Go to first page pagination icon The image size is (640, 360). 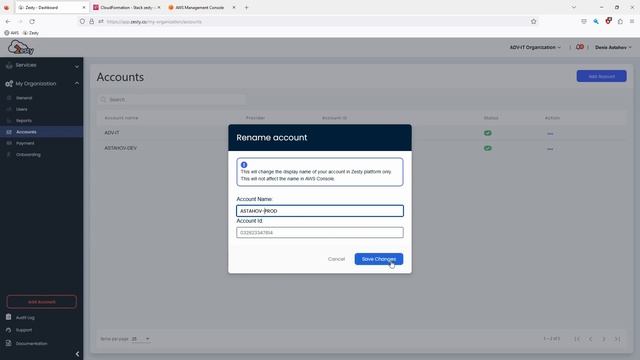coord(577,339)
